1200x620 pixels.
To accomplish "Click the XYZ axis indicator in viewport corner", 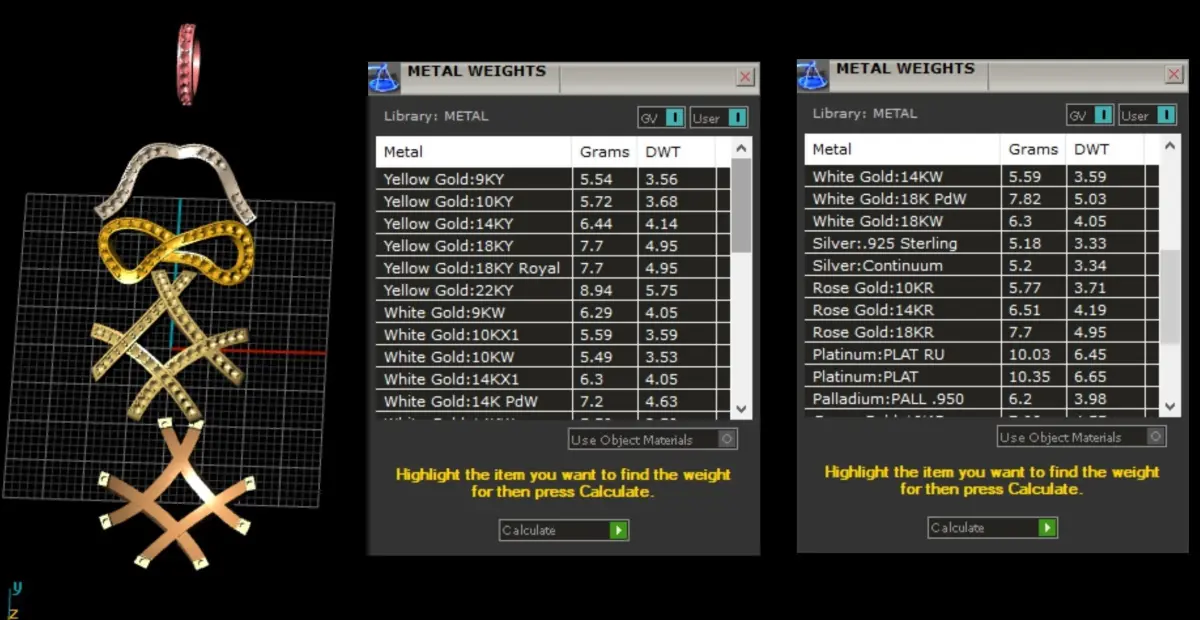I will [13, 601].
